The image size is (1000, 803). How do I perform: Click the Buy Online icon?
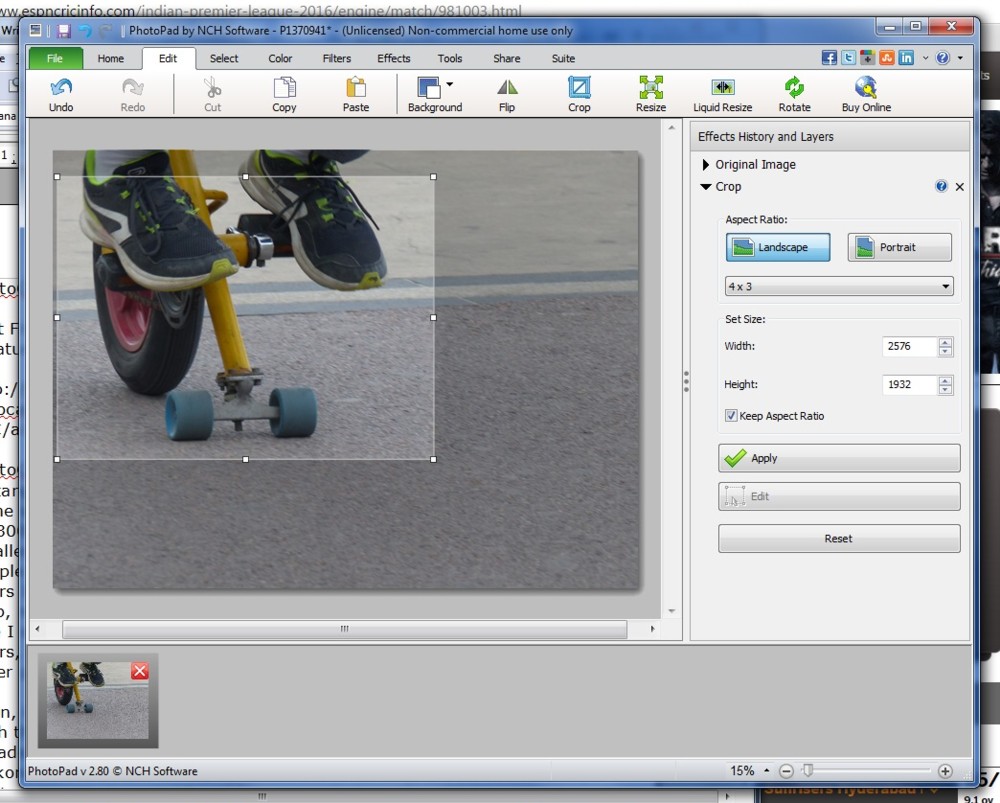pyautogui.click(x=866, y=88)
